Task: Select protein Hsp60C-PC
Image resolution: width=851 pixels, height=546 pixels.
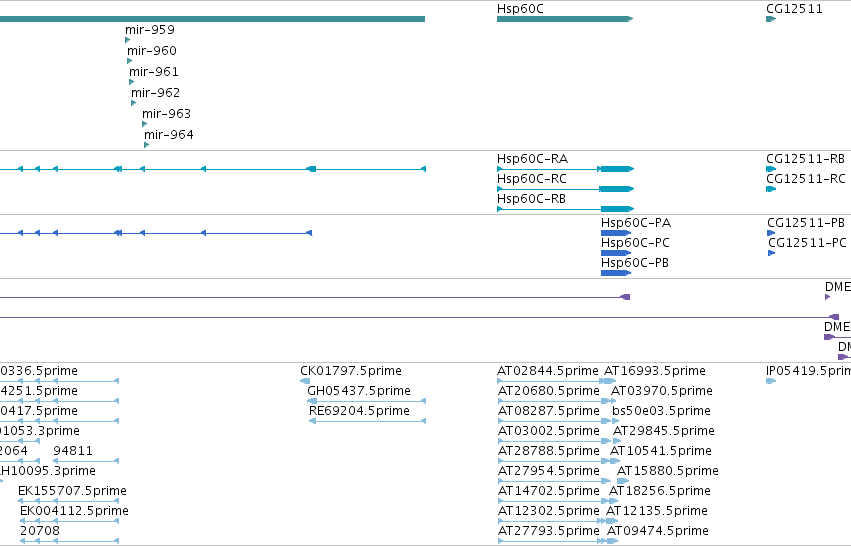Action: point(636,243)
